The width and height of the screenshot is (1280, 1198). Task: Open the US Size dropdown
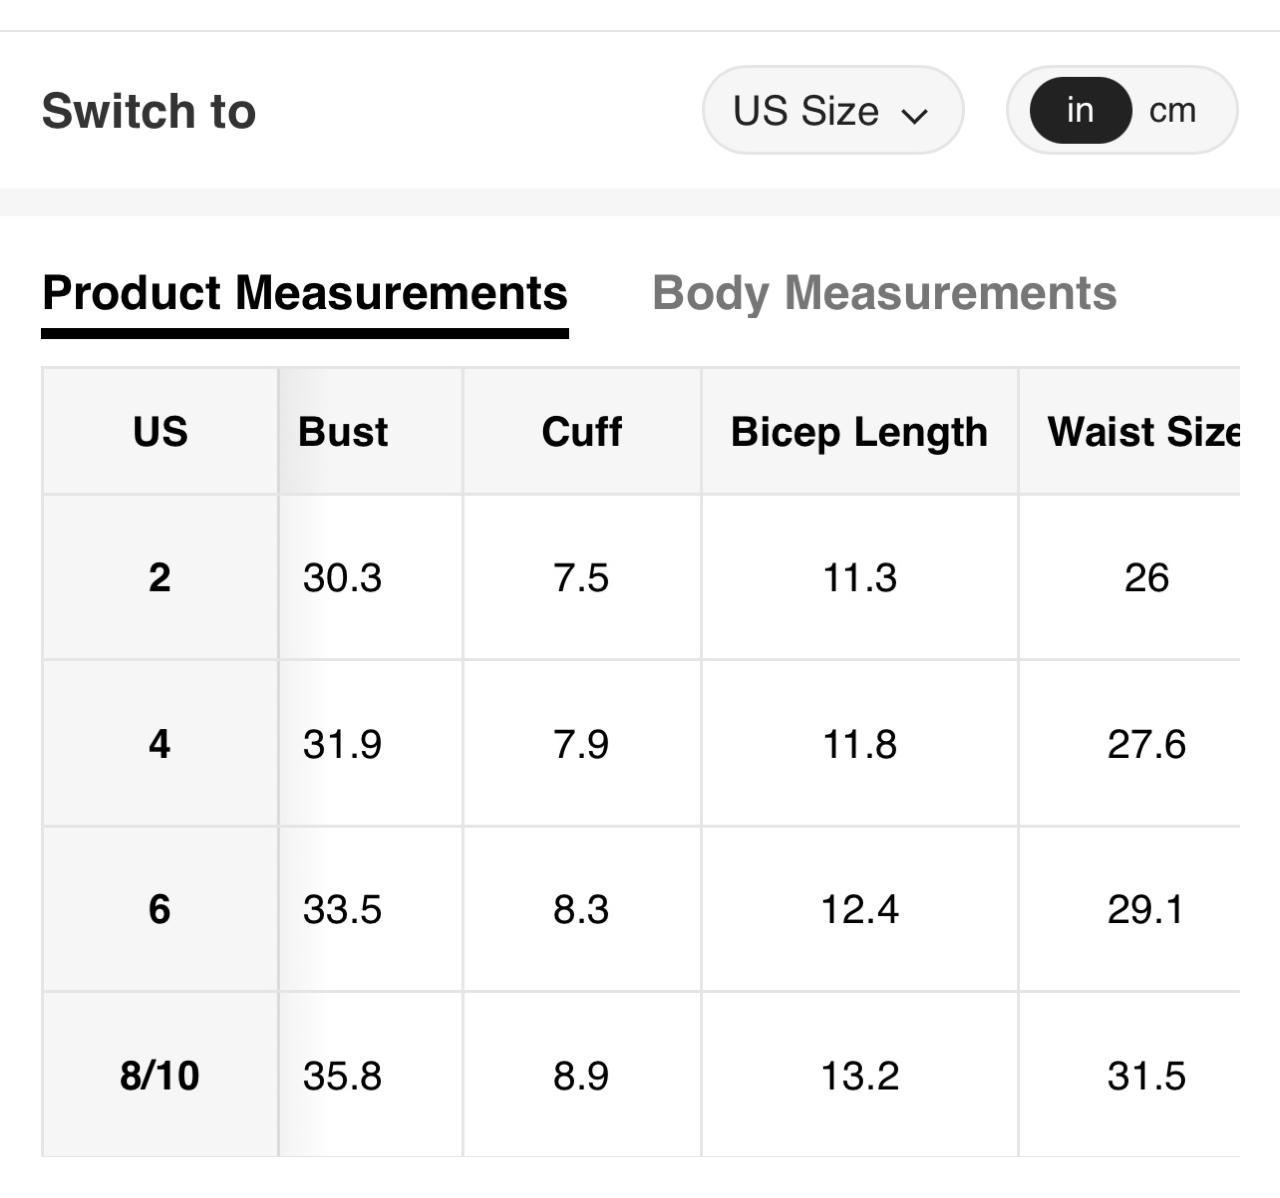click(831, 111)
